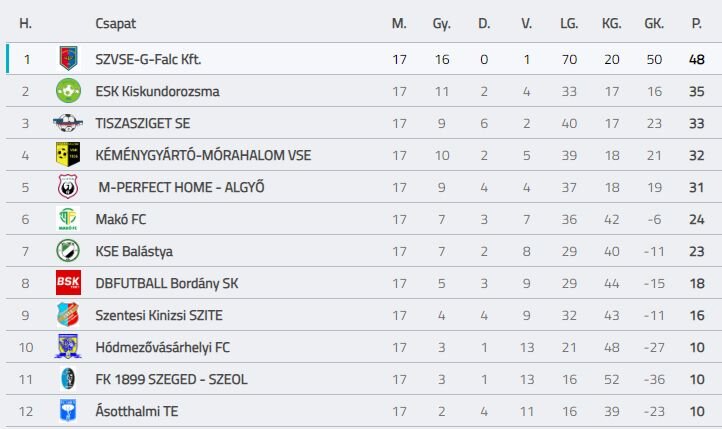The width and height of the screenshot is (722, 429).
Task: Click the Makó FC team crest
Action: [68, 219]
